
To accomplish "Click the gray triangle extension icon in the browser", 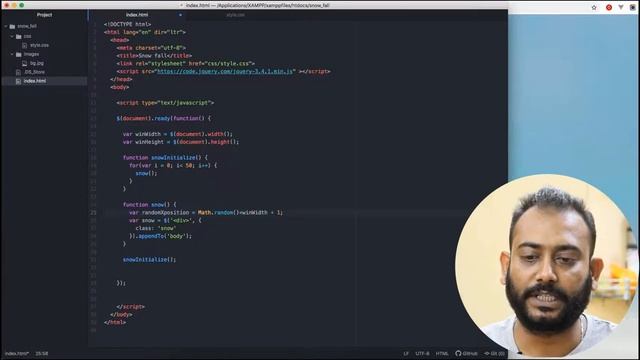I will click(x=621, y=7).
